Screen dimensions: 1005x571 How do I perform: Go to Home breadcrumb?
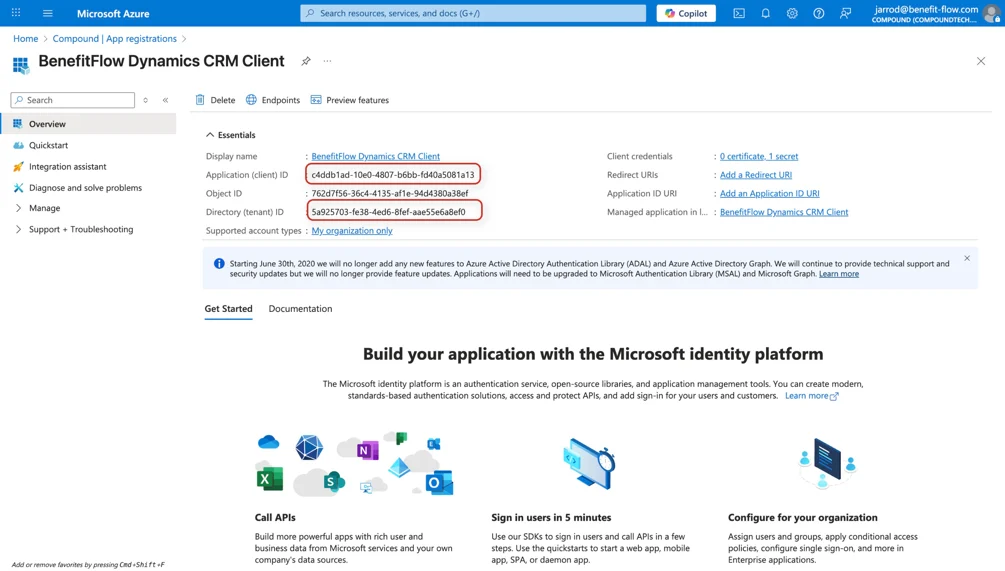pyautogui.click(x=26, y=38)
